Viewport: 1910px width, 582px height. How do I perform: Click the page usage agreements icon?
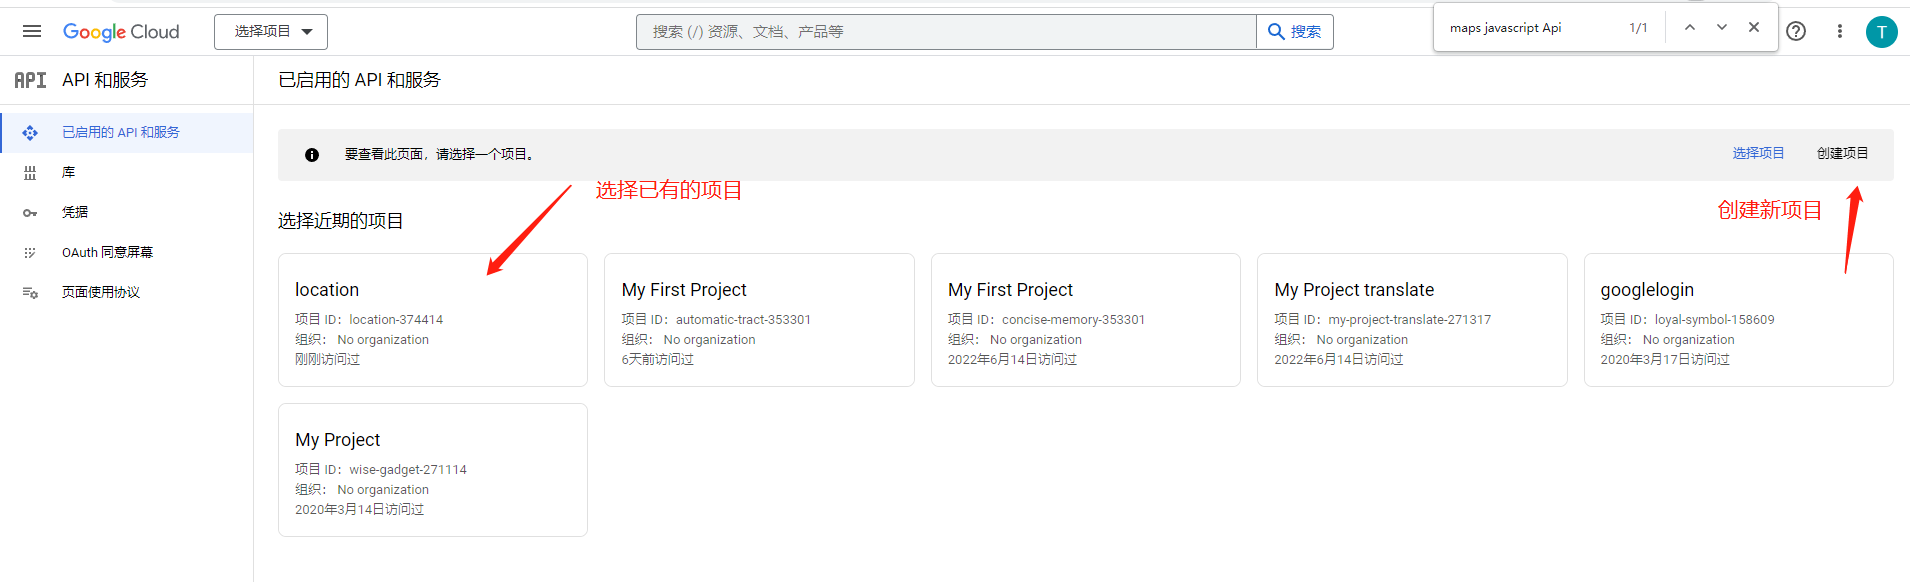pos(30,293)
